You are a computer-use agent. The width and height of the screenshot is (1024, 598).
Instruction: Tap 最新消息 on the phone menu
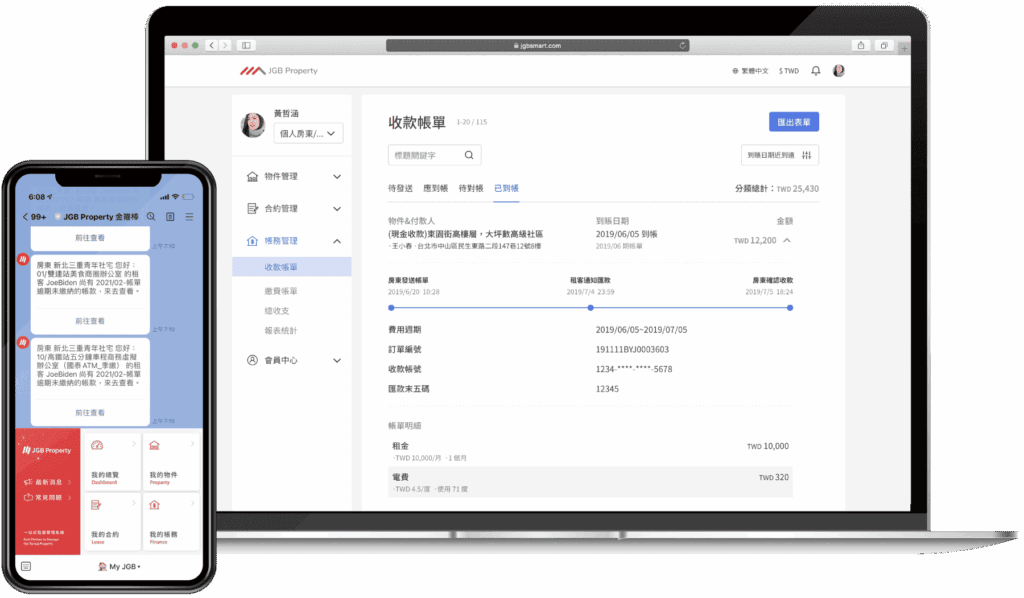tap(48, 482)
